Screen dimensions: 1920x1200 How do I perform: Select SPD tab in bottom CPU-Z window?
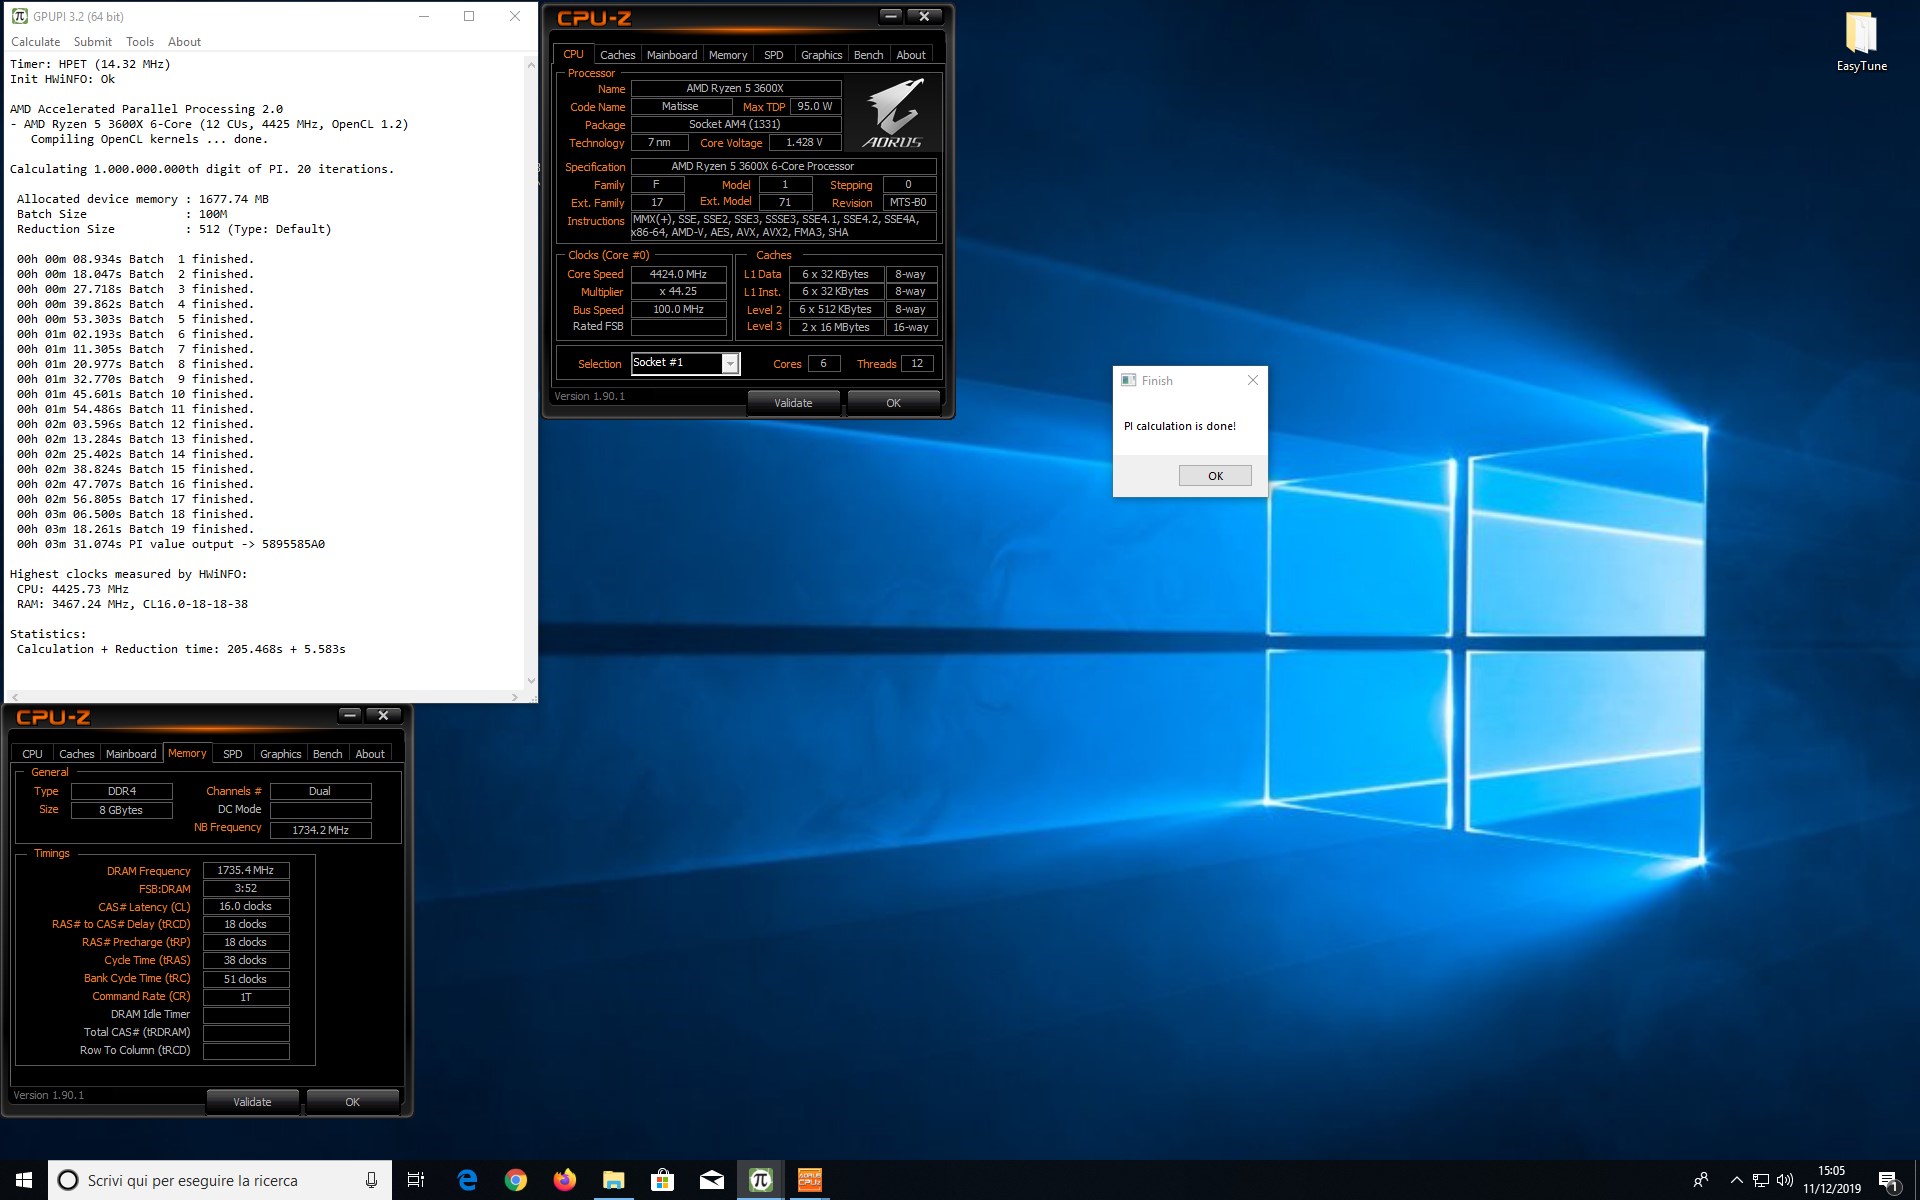(x=233, y=754)
